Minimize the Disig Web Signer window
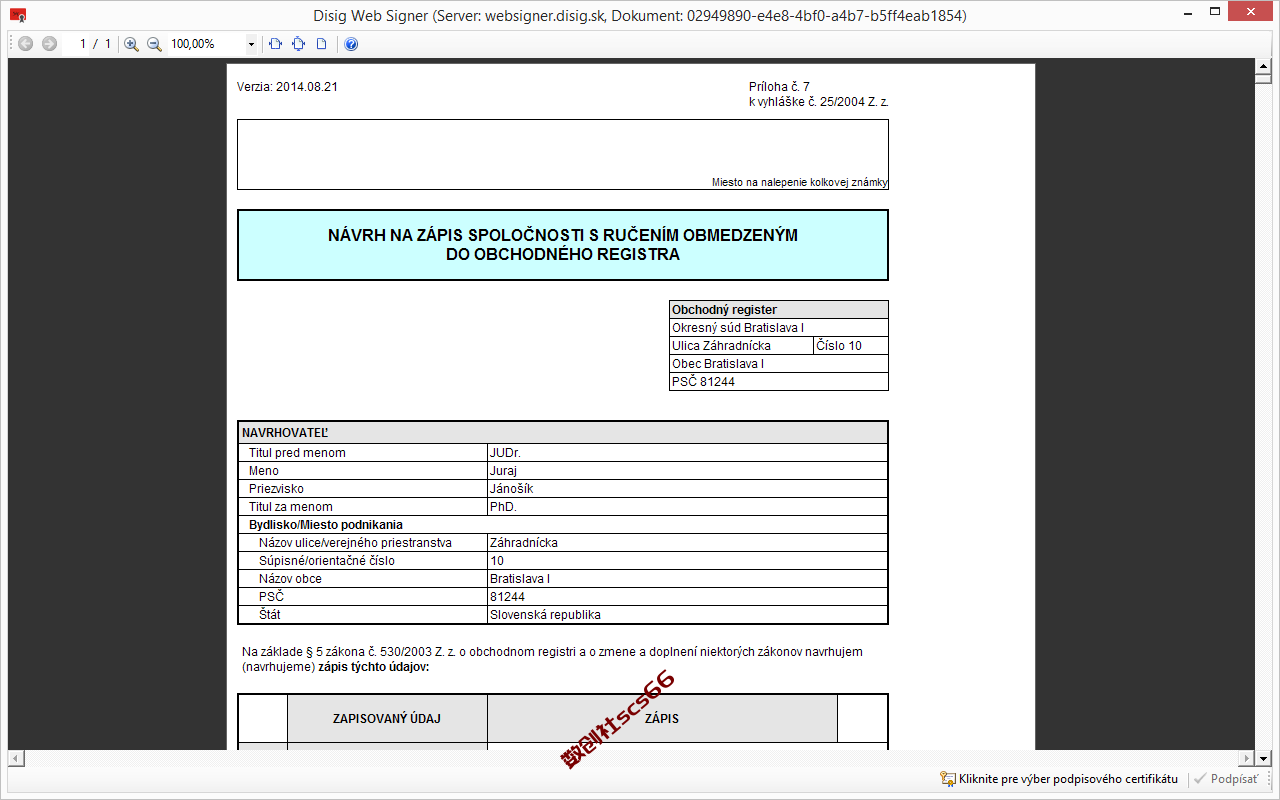The width and height of the screenshot is (1280, 800). pyautogui.click(x=1187, y=12)
